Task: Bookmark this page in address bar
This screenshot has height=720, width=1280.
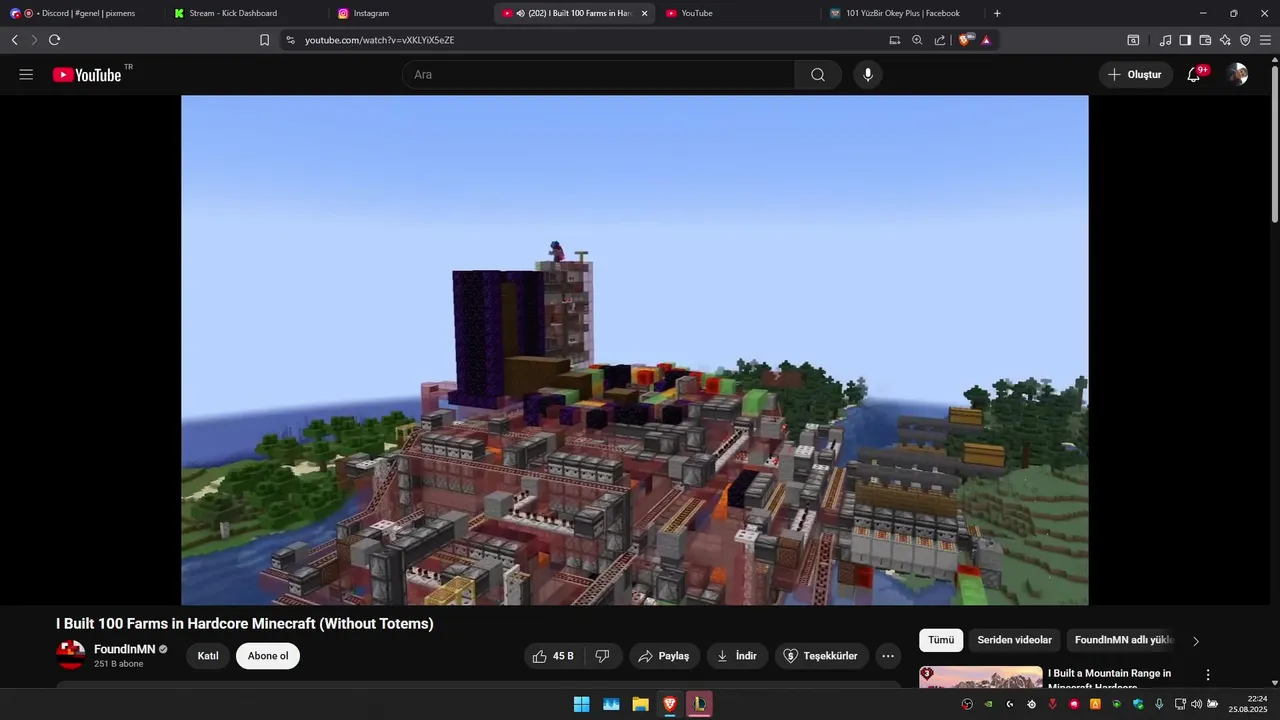Action: (x=264, y=40)
